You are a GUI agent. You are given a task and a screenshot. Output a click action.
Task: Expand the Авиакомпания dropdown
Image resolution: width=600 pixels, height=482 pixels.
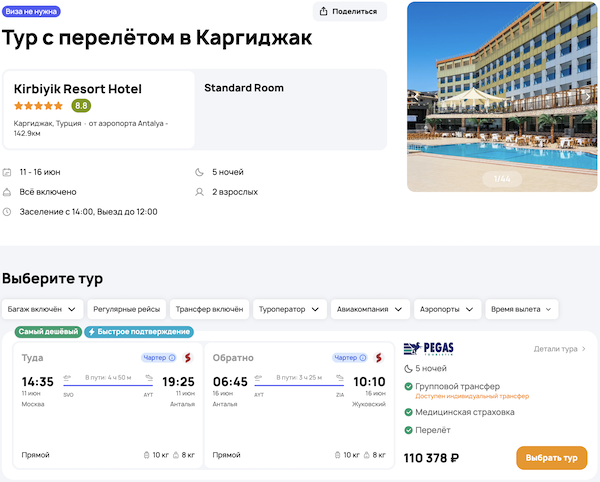[371, 309]
